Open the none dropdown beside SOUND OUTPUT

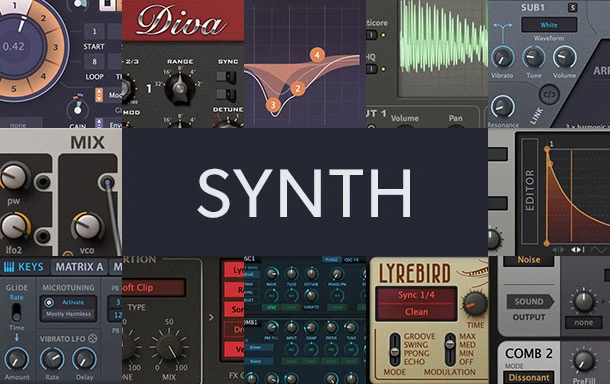(584, 323)
